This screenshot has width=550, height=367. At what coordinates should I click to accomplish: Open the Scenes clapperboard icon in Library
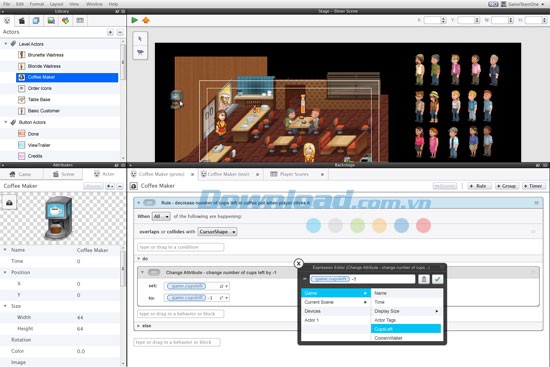coord(22,21)
